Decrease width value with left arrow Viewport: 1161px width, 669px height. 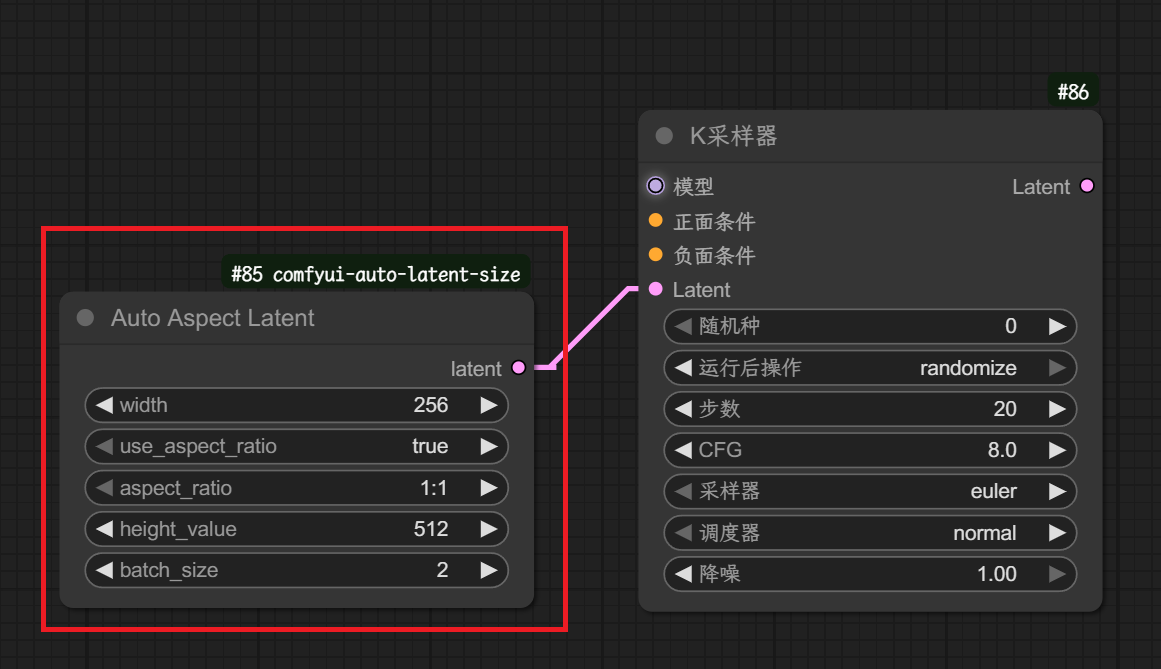[x=104, y=405]
